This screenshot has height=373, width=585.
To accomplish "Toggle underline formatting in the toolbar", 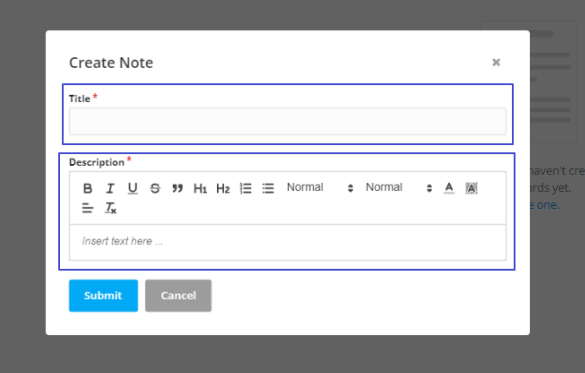I will click(132, 188).
